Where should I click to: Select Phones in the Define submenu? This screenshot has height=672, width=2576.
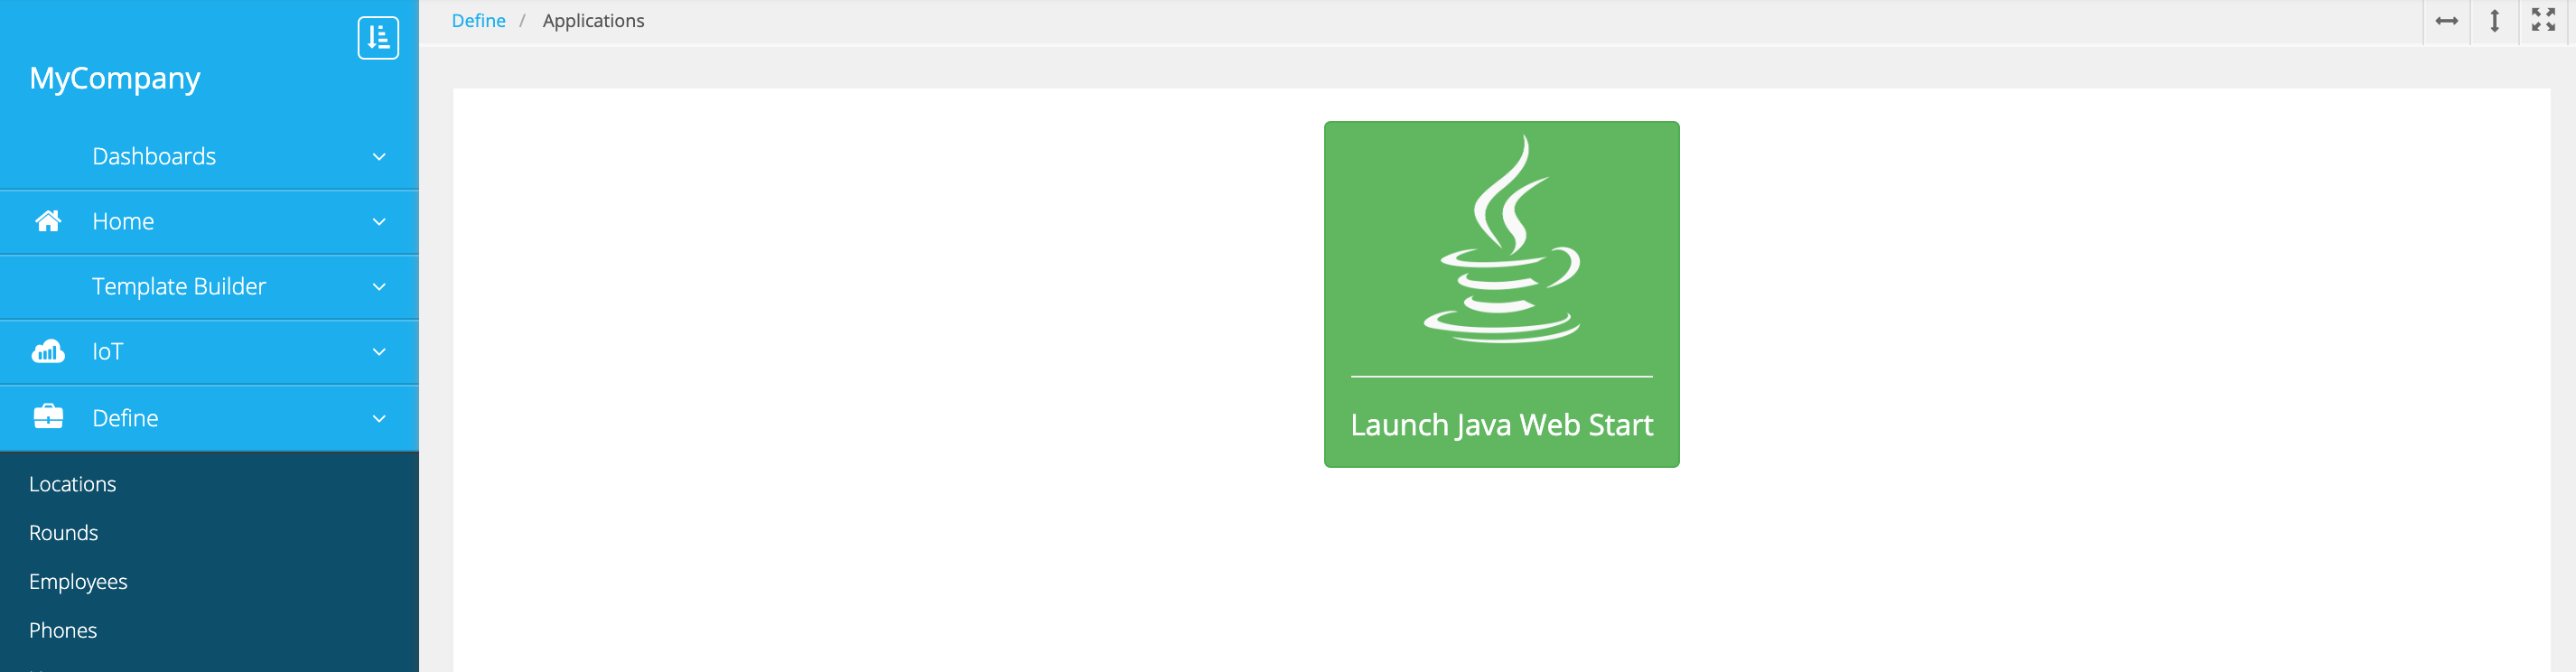(63, 631)
